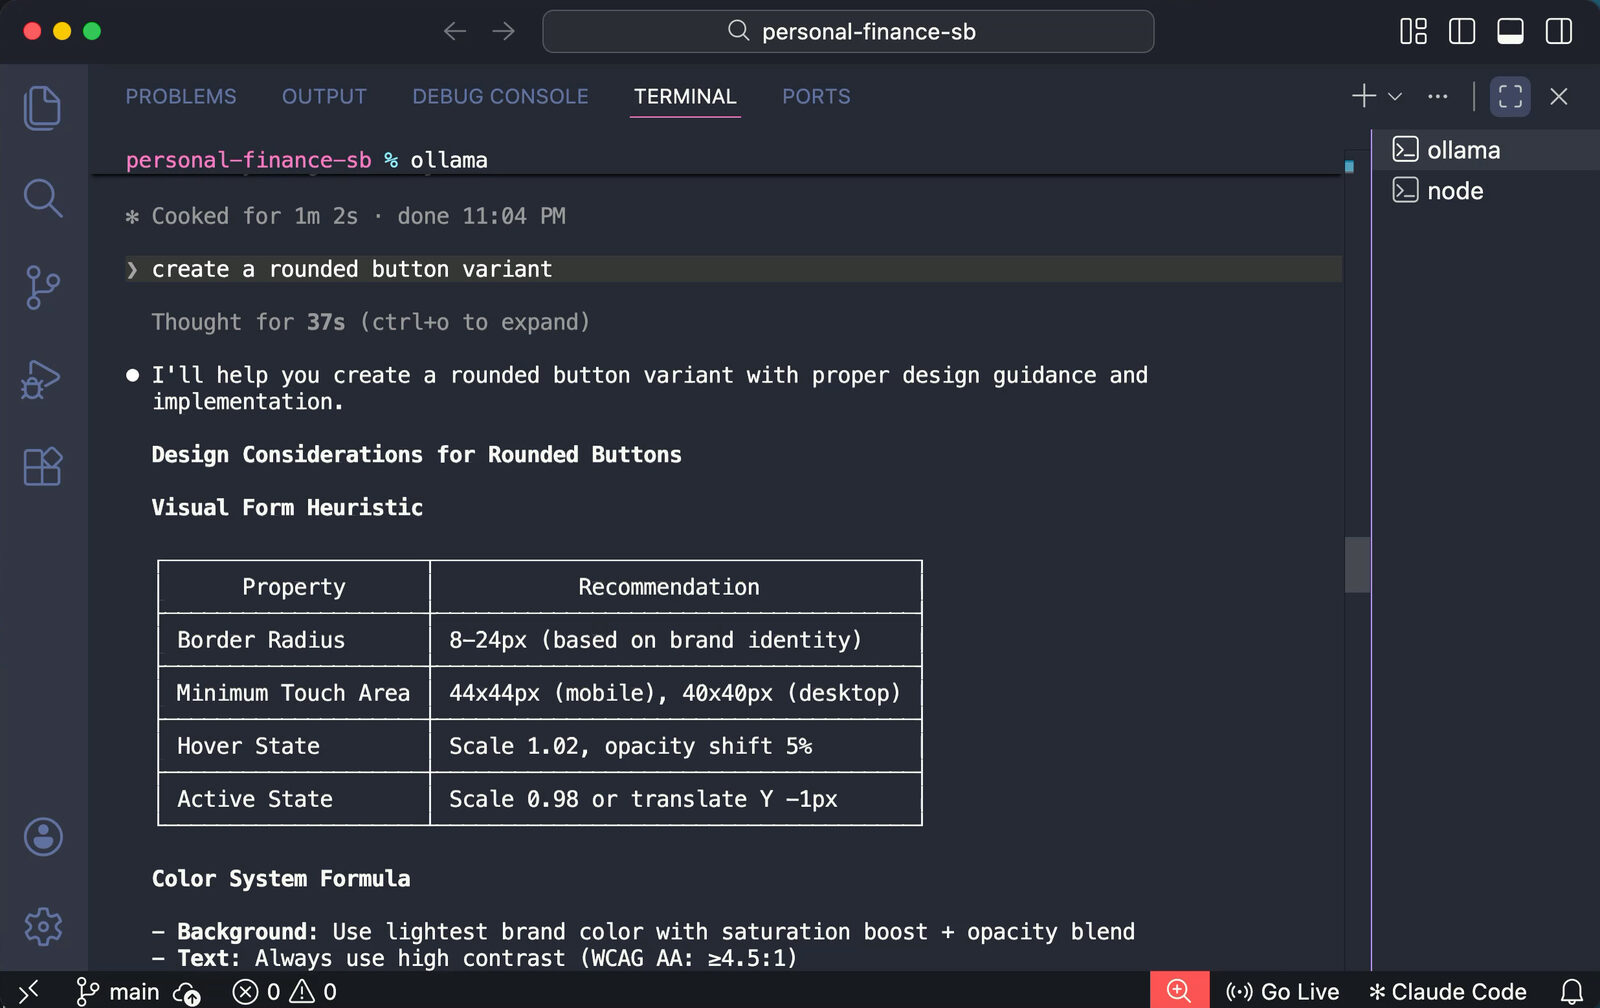Publish changes with cloud upload icon
The height and width of the screenshot is (1008, 1600).
187,992
